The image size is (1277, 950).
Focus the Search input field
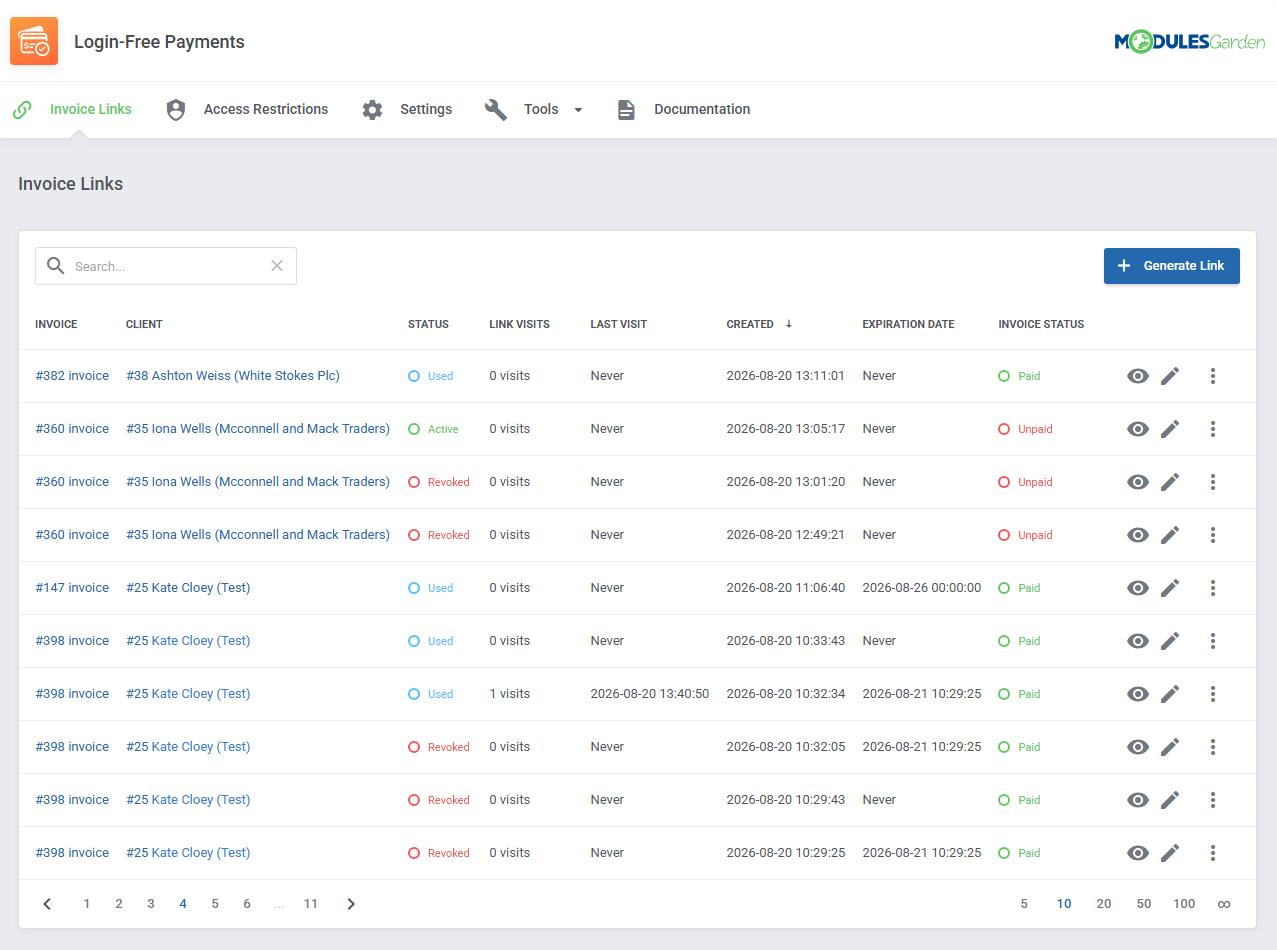166,266
